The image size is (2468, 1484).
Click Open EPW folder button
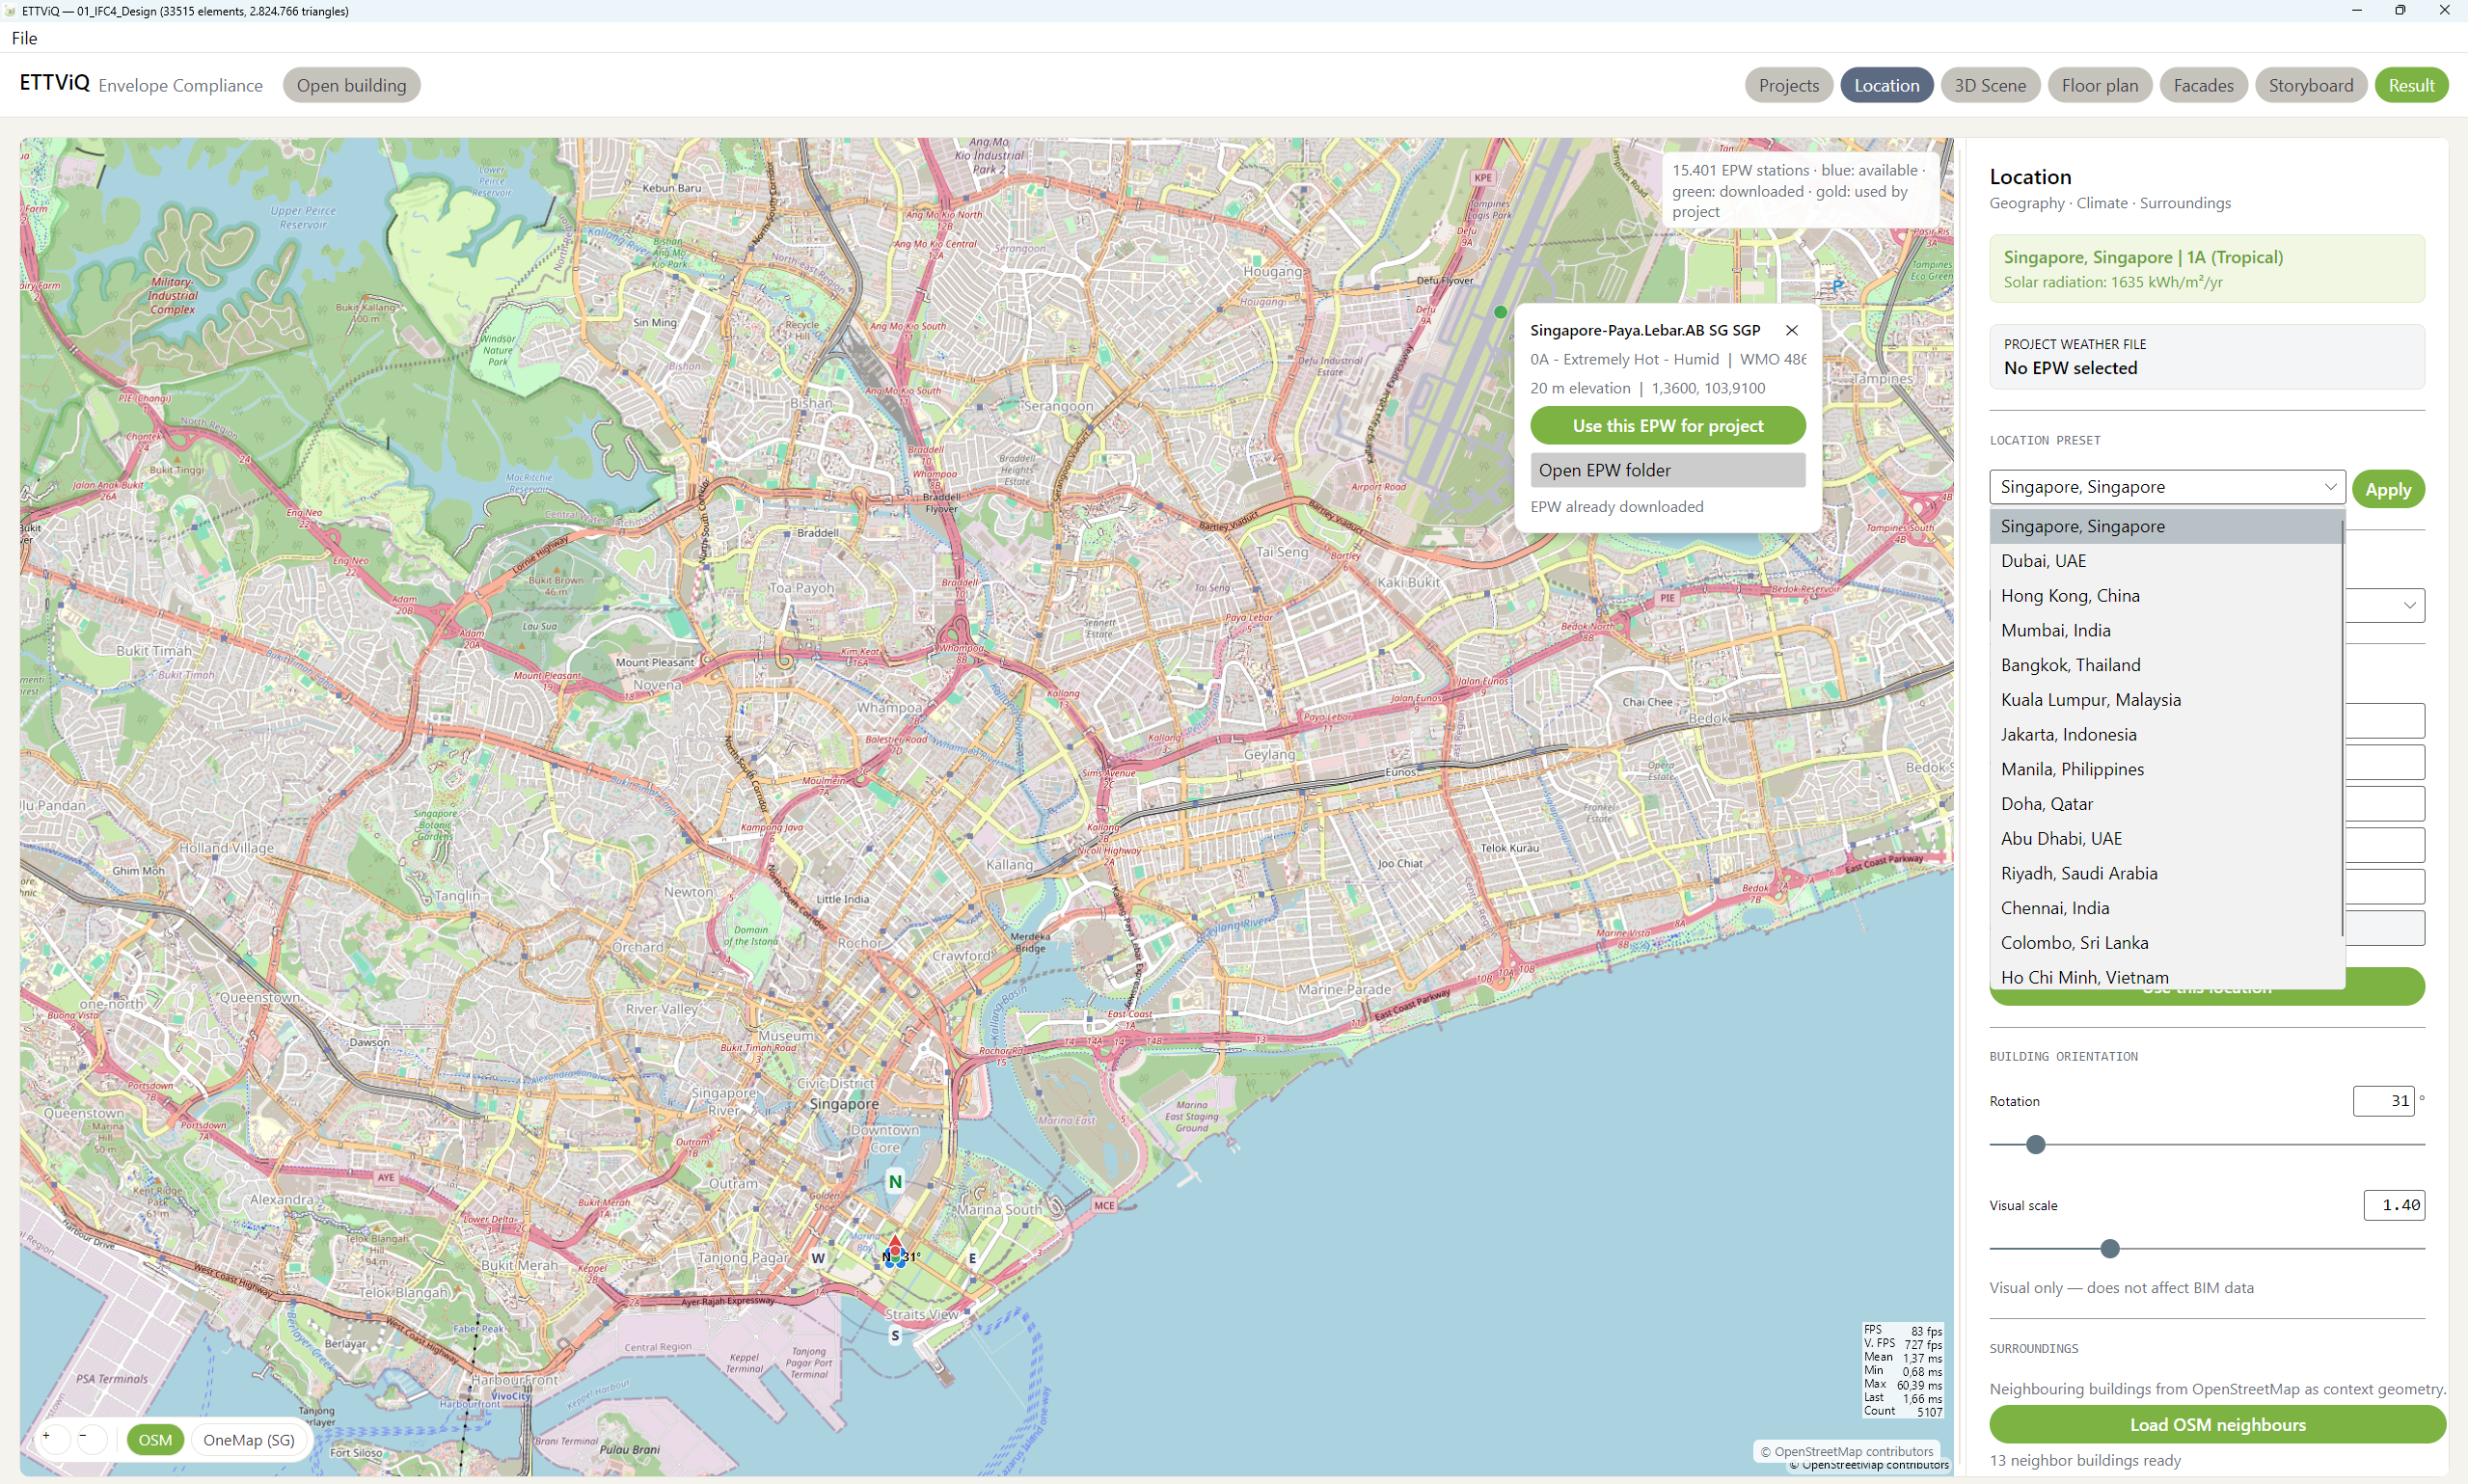coord(1667,470)
